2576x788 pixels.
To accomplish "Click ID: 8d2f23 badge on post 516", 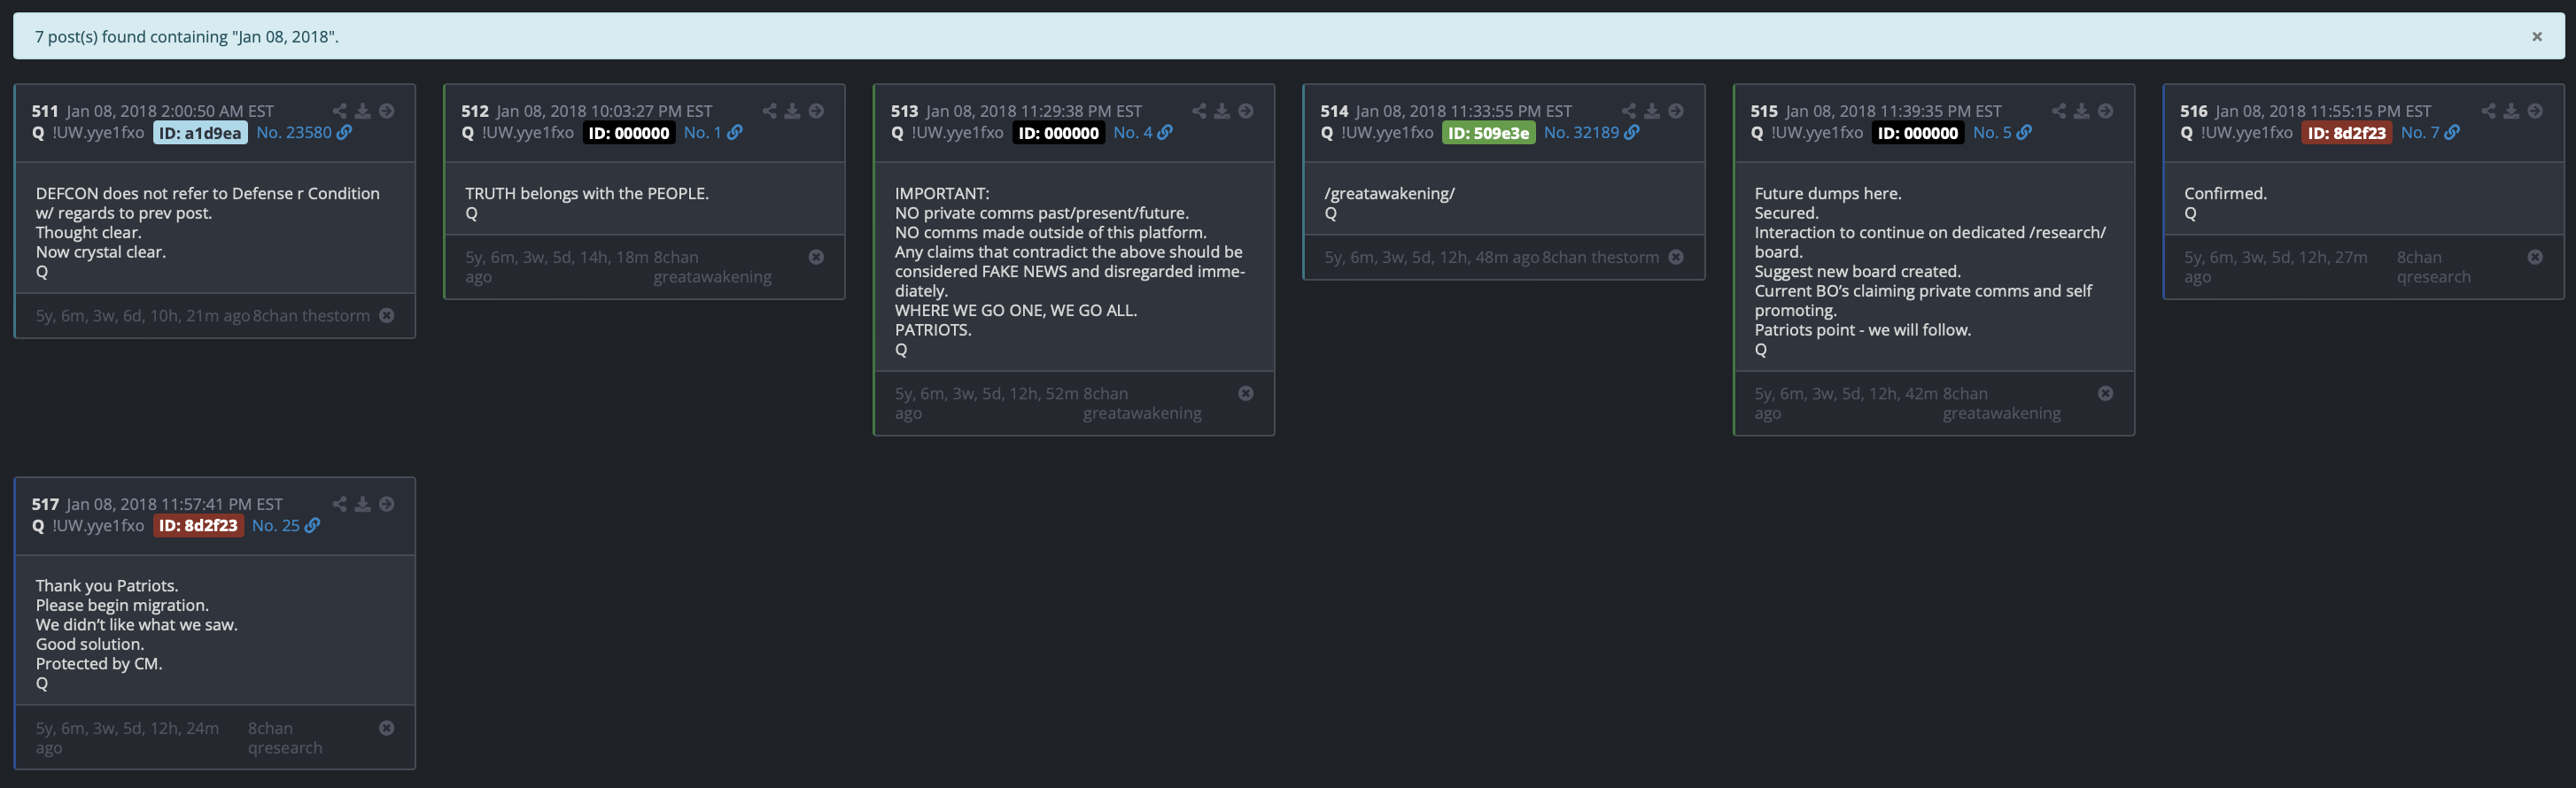I will coord(2347,133).
